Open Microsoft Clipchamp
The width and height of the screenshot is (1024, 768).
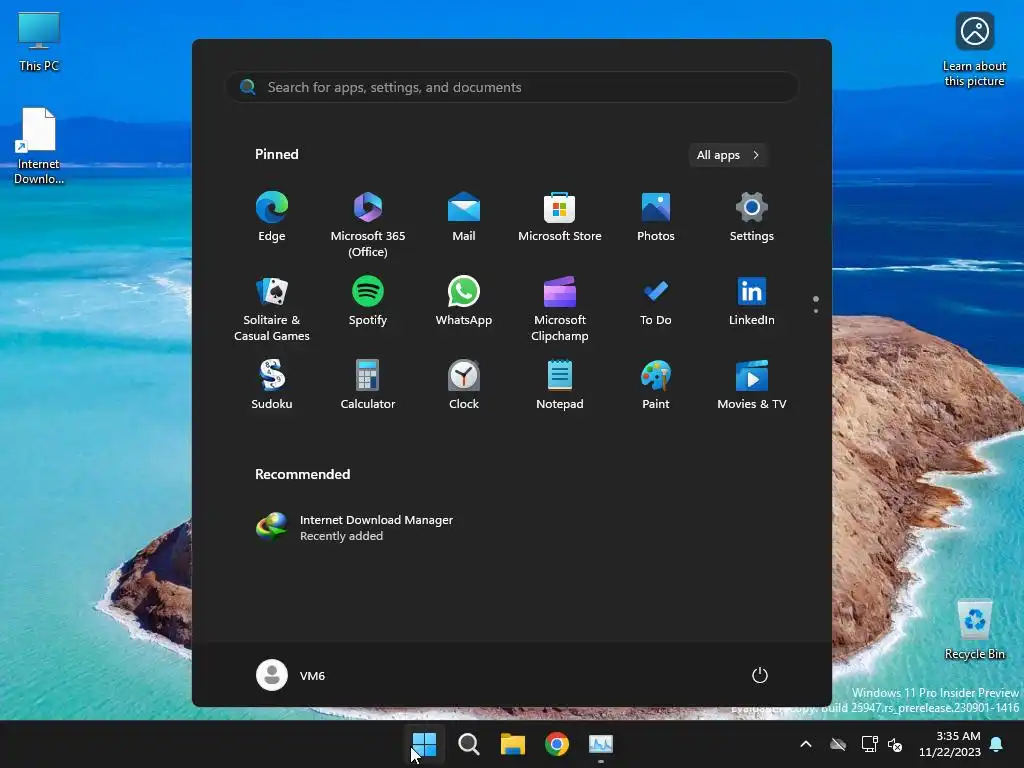(x=560, y=308)
